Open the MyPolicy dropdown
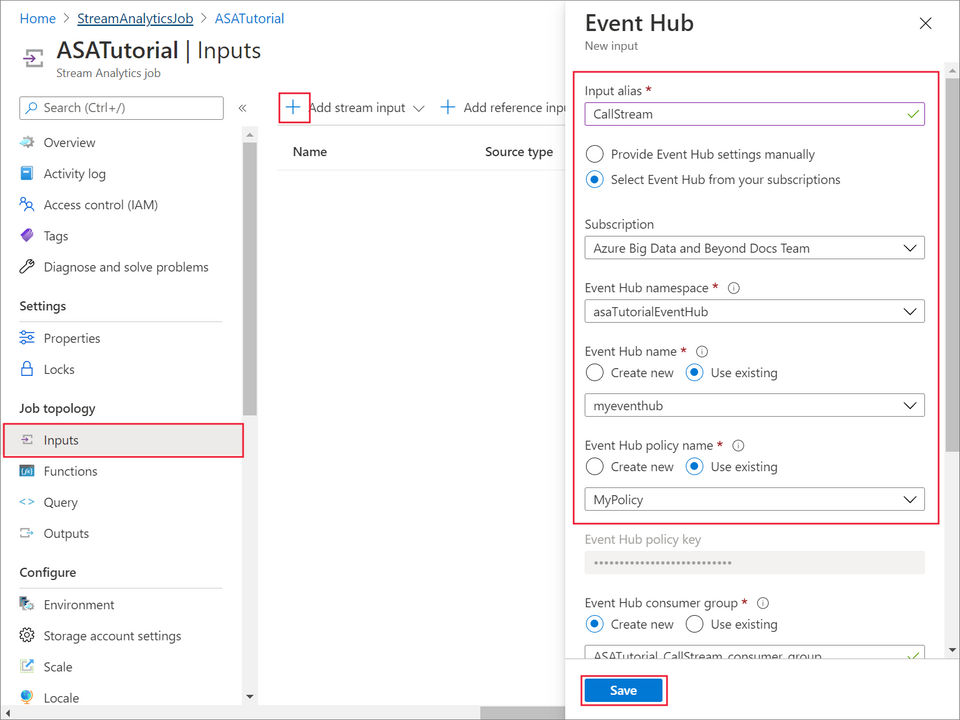The height and width of the screenshot is (720, 960). pos(754,500)
